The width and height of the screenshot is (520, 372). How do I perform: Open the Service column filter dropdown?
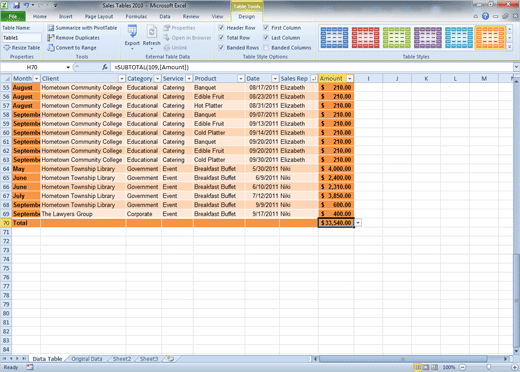tap(189, 79)
